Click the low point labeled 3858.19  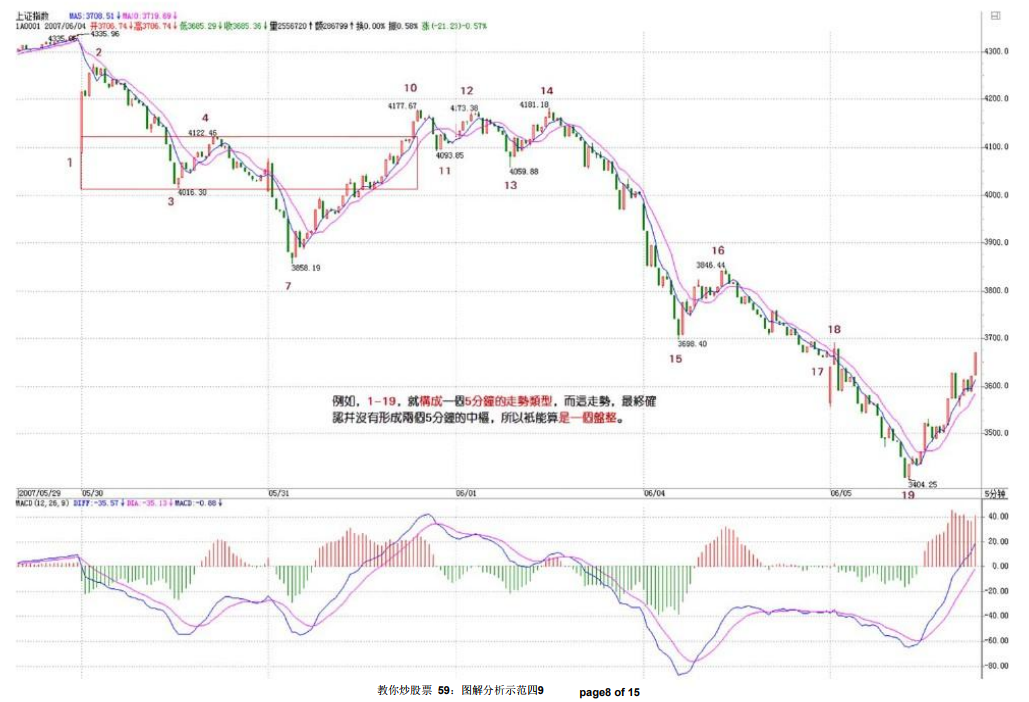(x=305, y=268)
